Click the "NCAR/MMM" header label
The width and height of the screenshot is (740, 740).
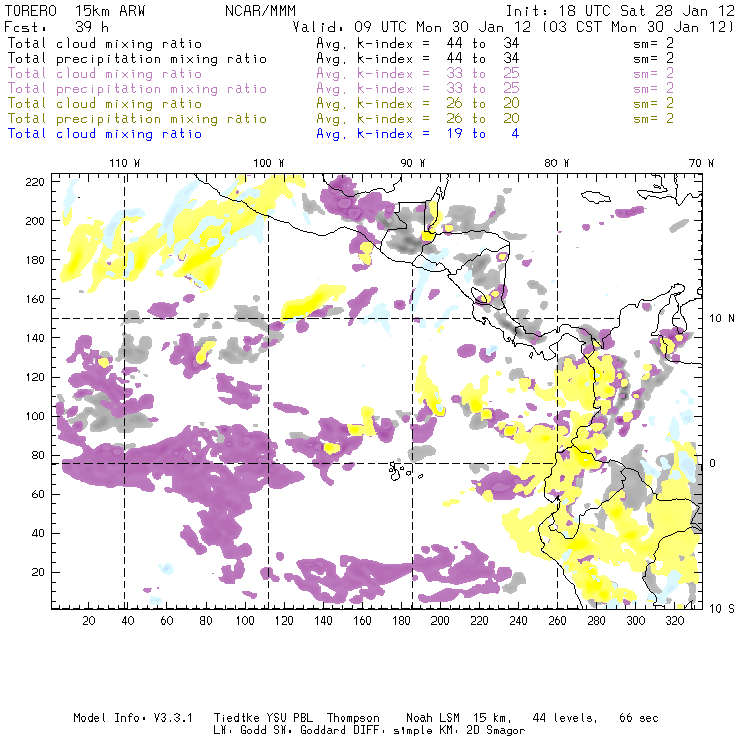260,11
